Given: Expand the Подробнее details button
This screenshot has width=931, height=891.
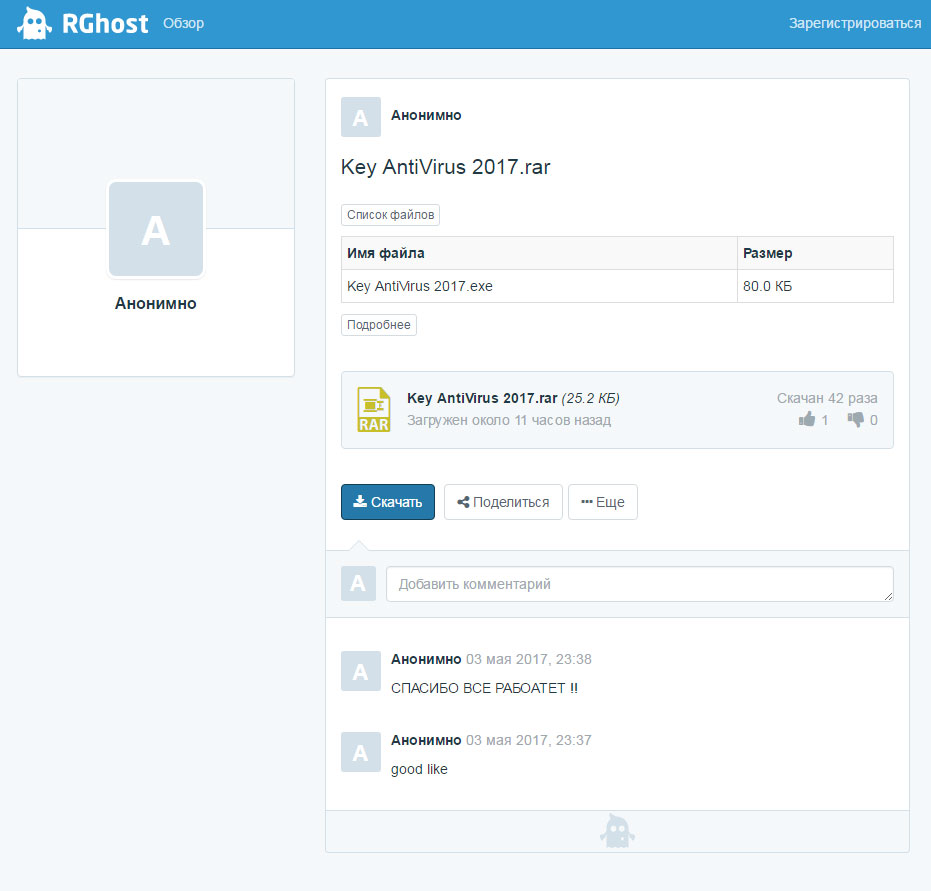Looking at the screenshot, I should coord(379,325).
